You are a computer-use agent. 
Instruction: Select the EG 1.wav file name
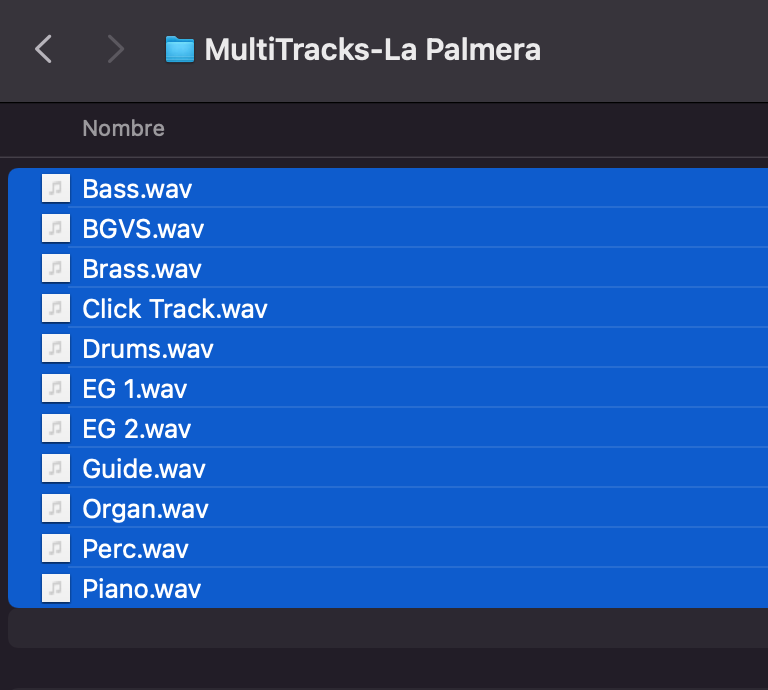(x=135, y=389)
